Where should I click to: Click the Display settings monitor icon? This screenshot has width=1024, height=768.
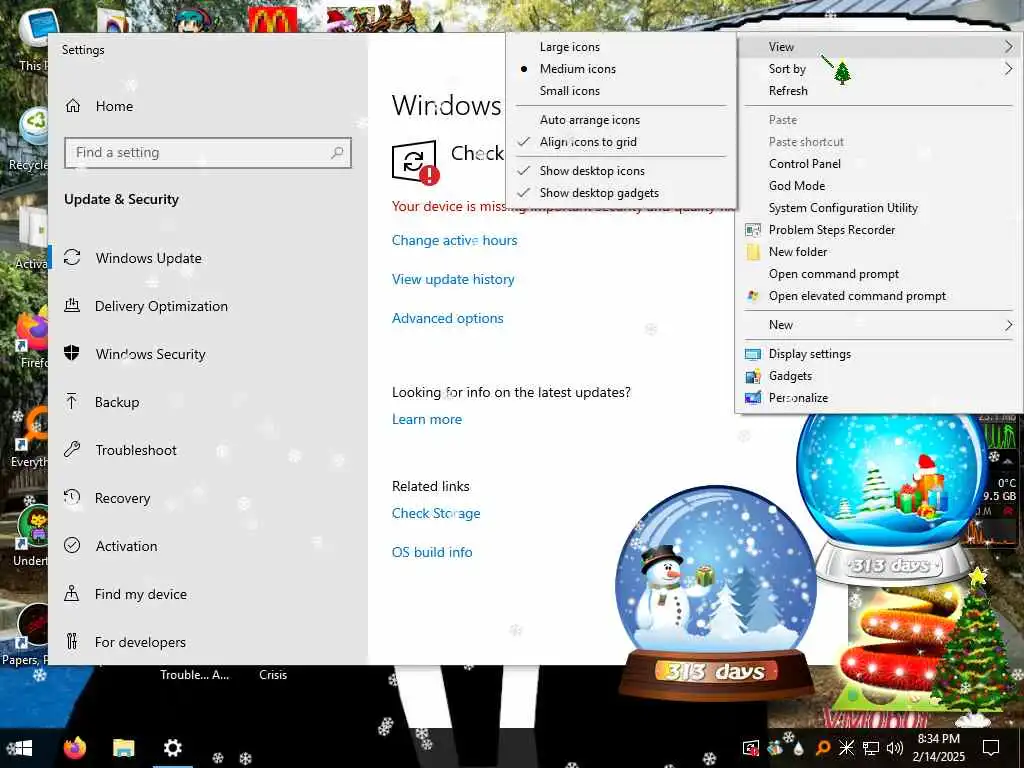752,354
